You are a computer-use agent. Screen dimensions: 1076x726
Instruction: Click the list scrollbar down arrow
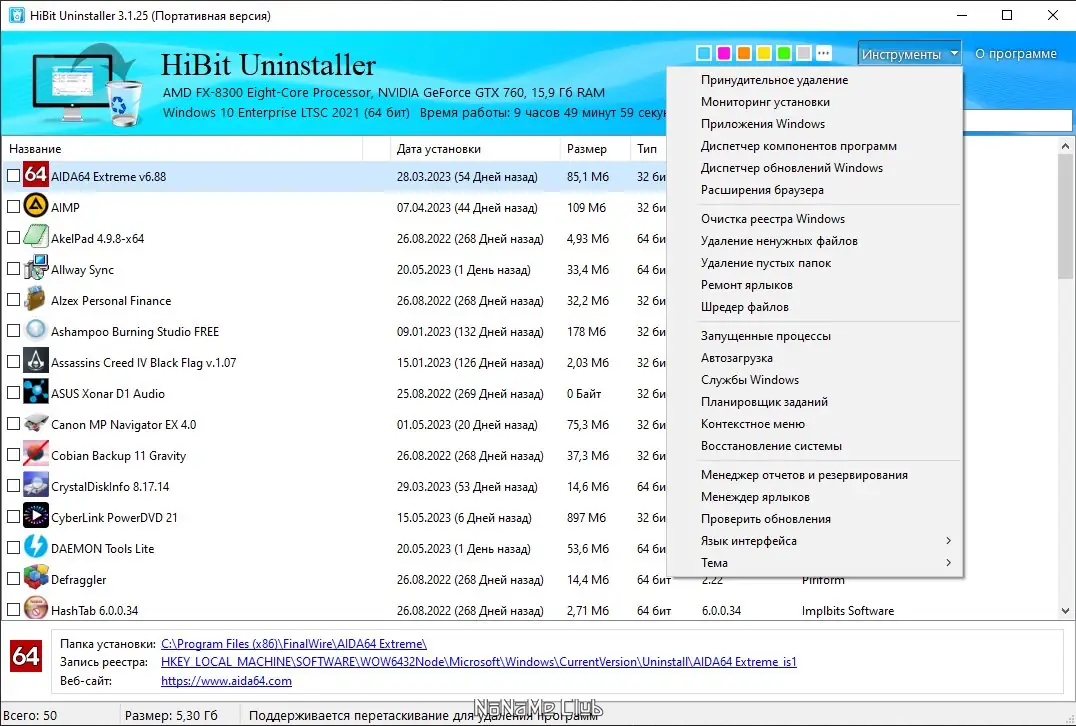click(1065, 611)
